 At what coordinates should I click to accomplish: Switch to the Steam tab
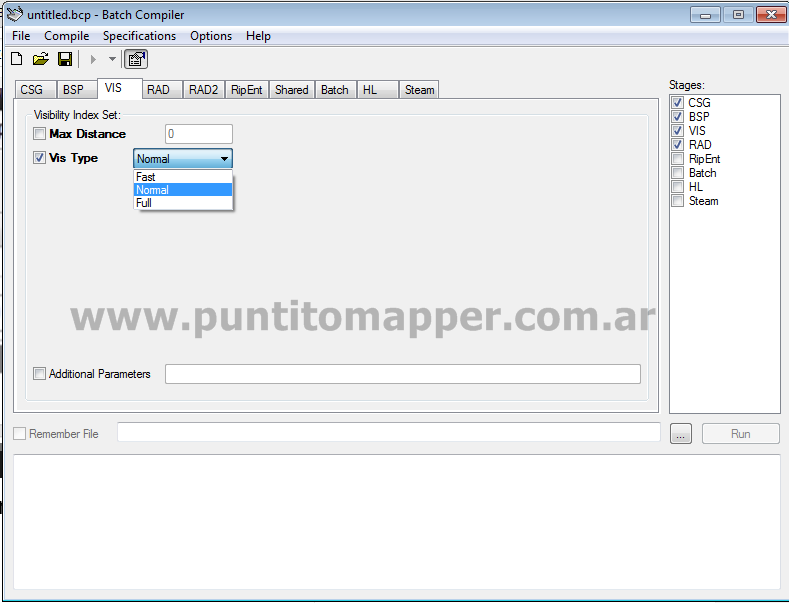tap(419, 90)
